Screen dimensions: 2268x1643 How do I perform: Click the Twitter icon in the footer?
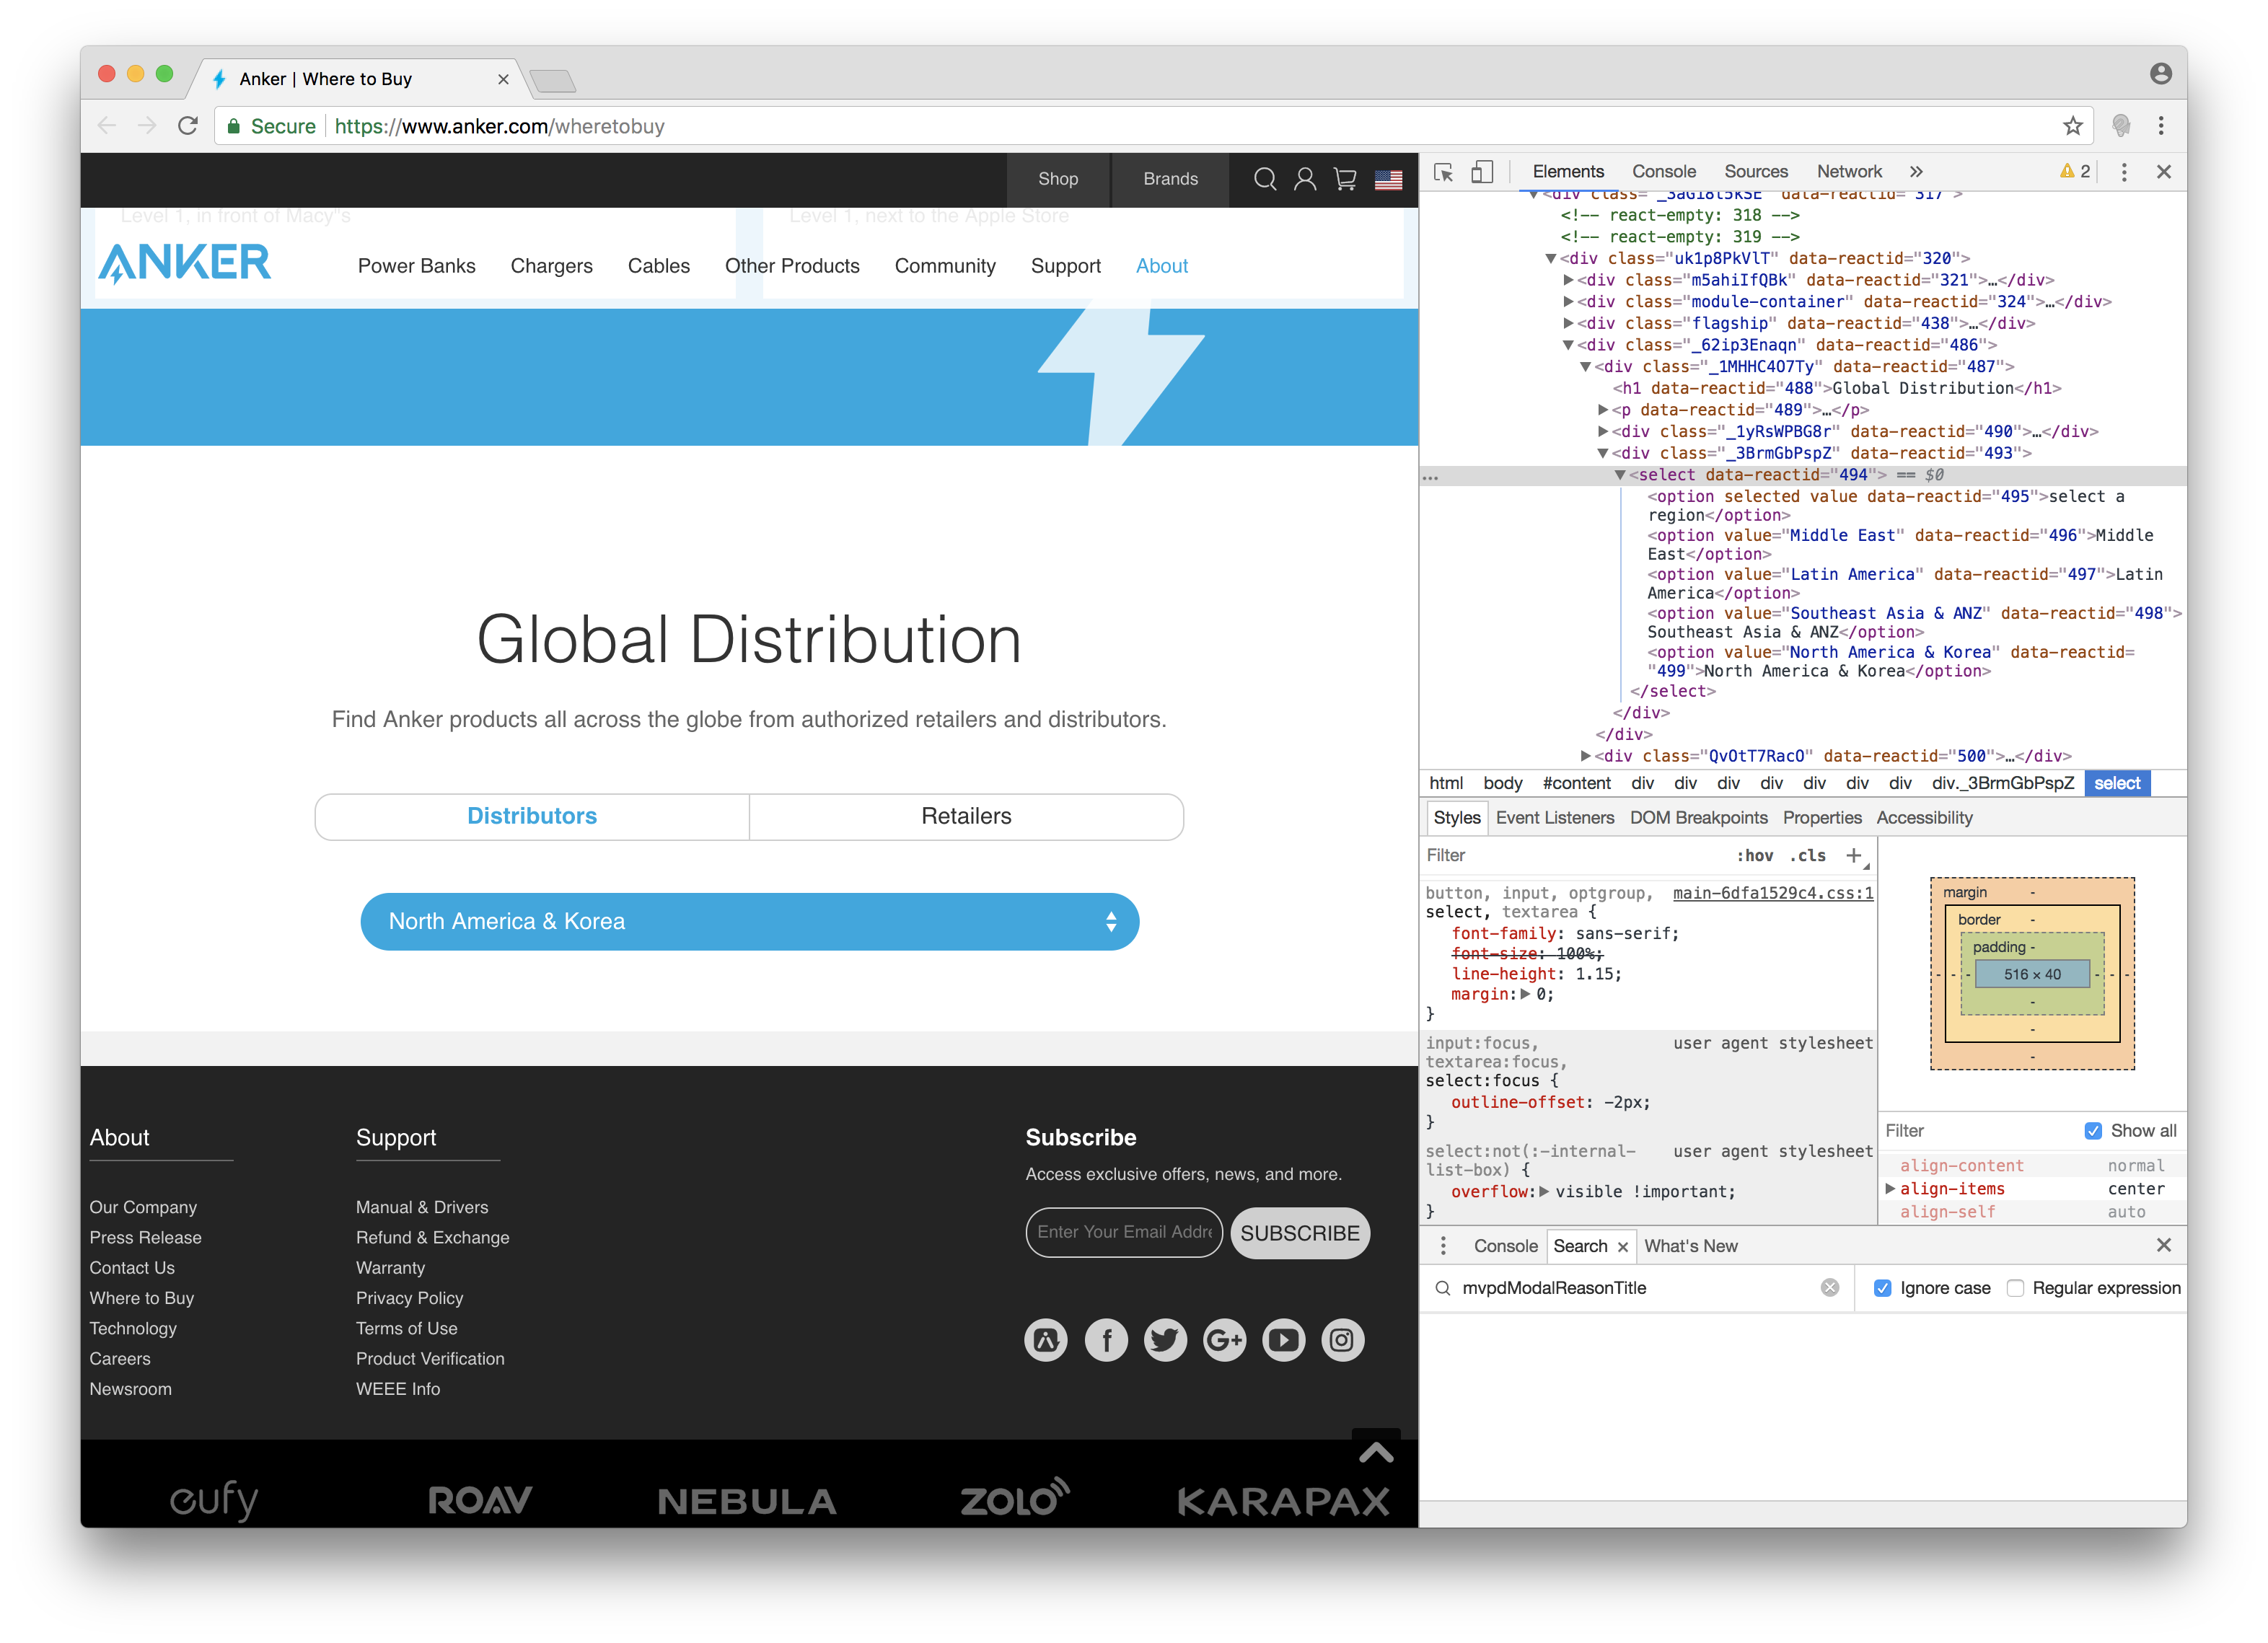[1165, 1340]
